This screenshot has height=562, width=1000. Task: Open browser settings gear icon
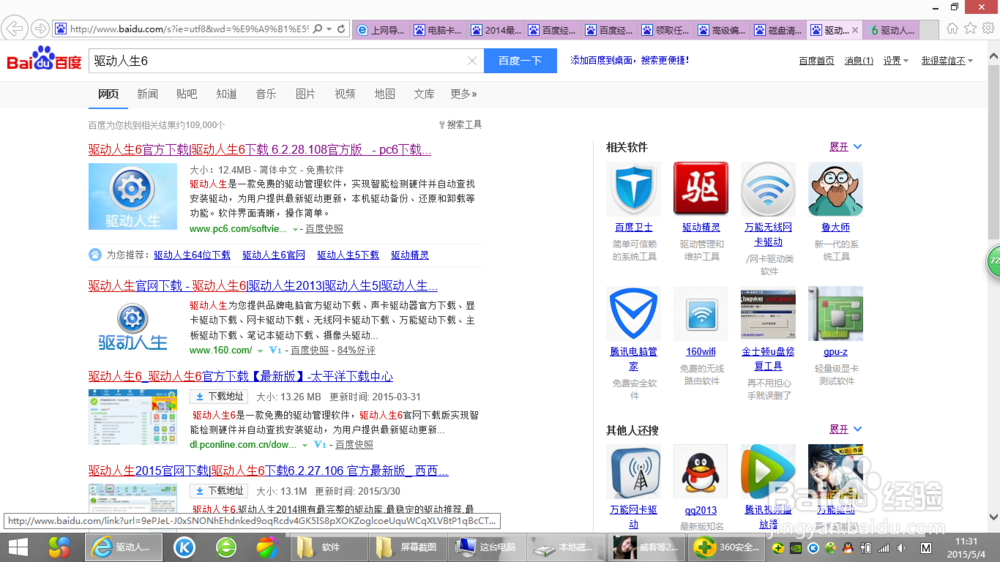point(988,29)
